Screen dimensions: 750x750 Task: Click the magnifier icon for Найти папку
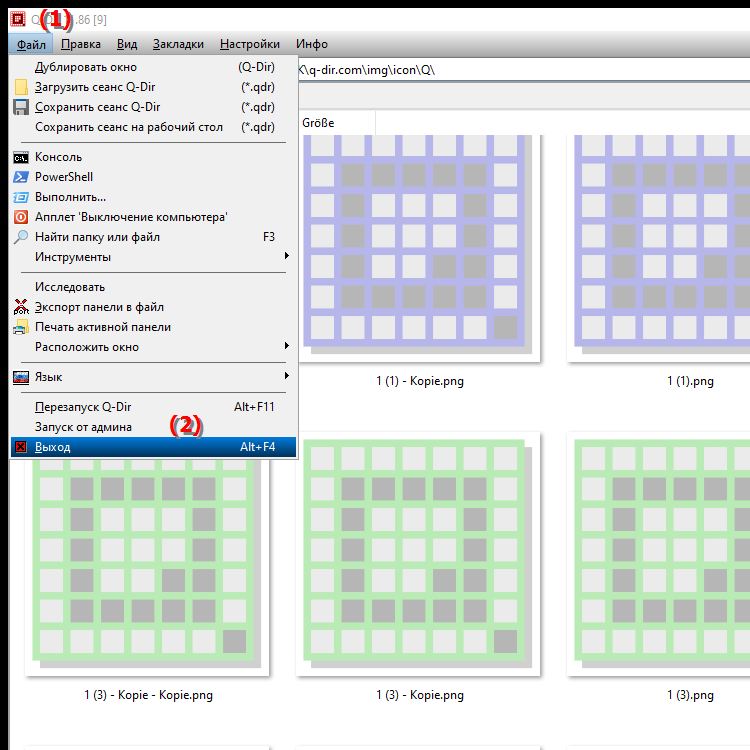pyautogui.click(x=21, y=237)
